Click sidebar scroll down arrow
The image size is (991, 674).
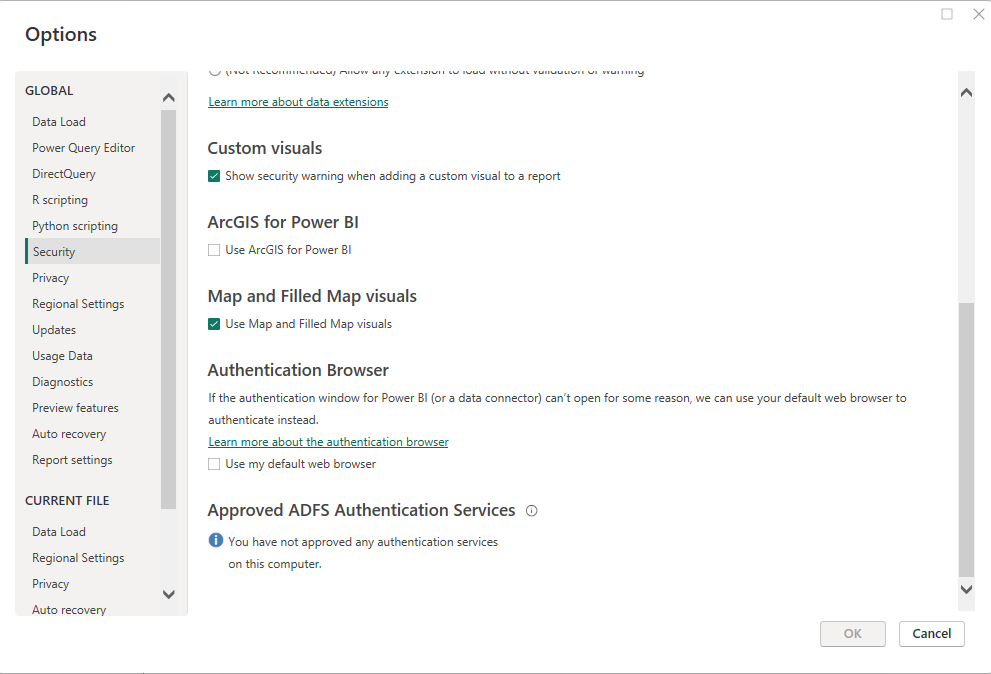pyautogui.click(x=169, y=594)
